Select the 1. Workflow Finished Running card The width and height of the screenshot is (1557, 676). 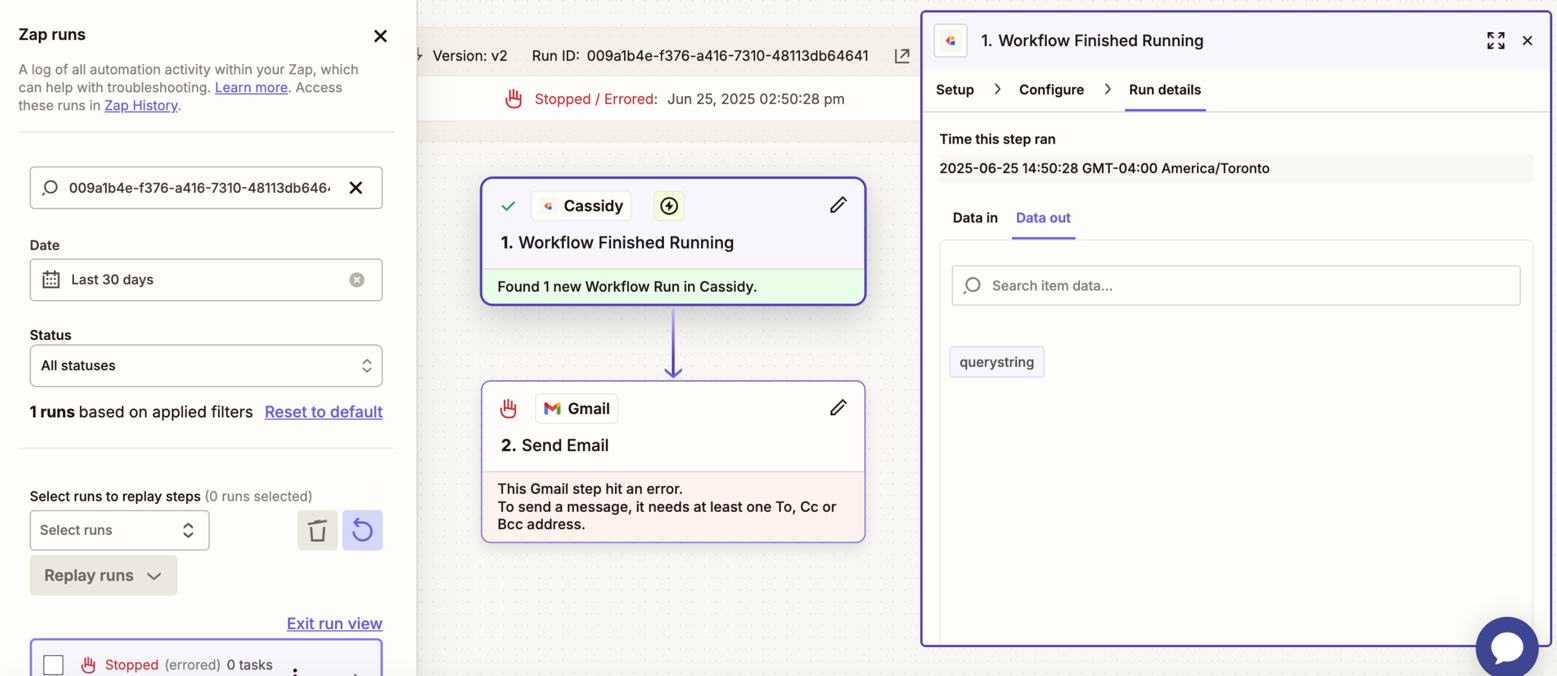click(673, 241)
